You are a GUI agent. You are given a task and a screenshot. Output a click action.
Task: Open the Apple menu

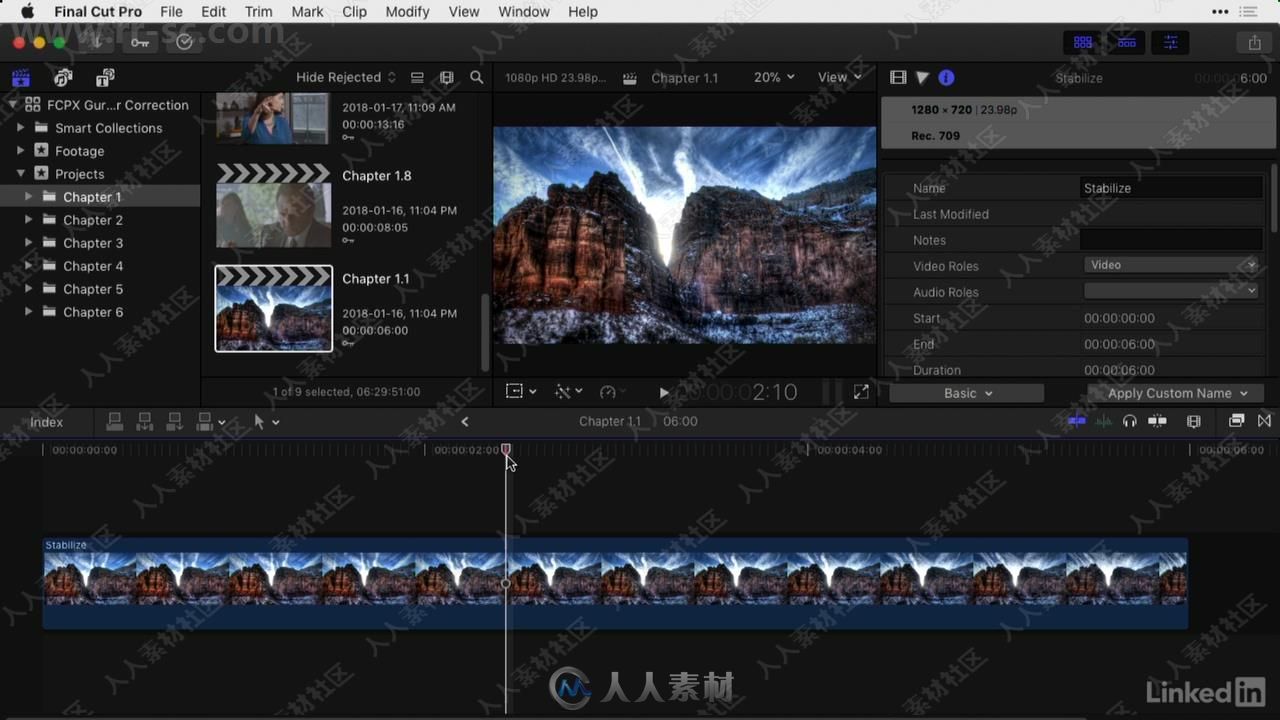click(27, 12)
